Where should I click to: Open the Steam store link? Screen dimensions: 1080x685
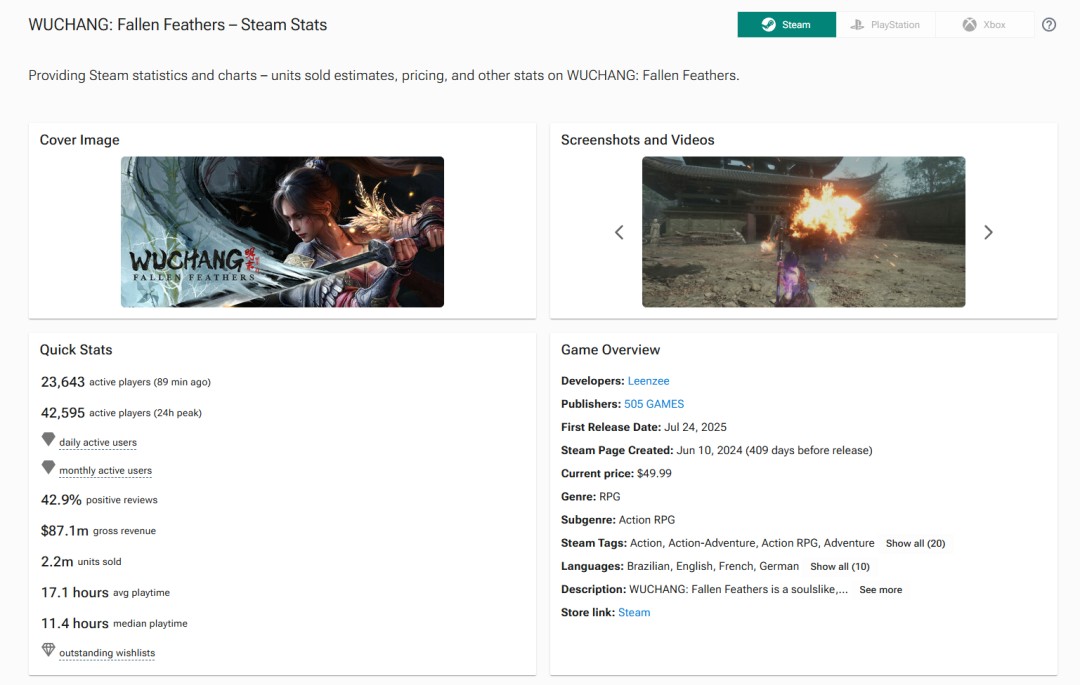coord(634,612)
